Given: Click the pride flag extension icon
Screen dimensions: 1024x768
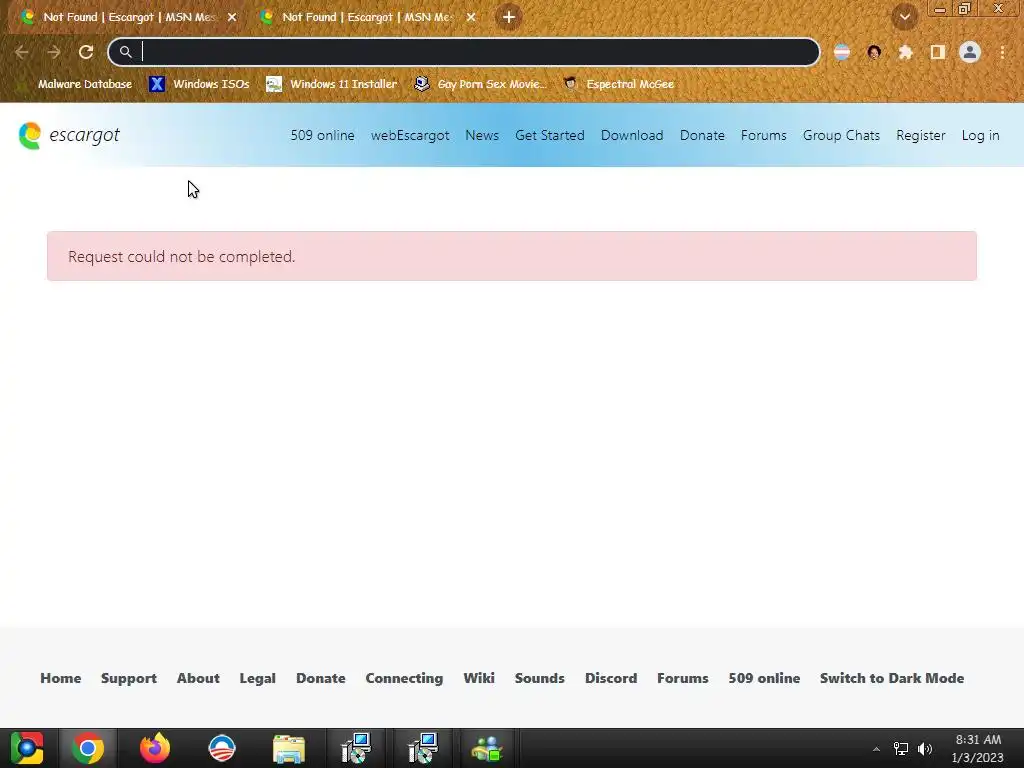Looking at the screenshot, I should click(x=842, y=52).
